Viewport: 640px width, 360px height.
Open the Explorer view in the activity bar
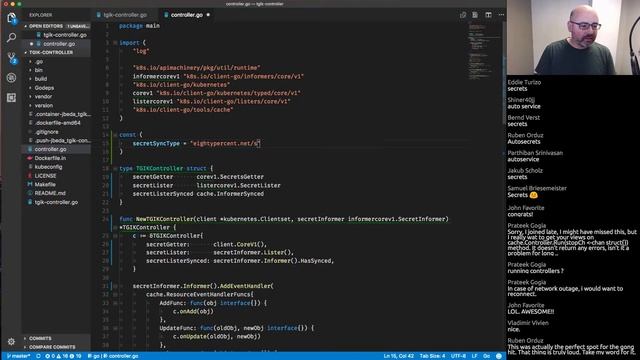11,18
